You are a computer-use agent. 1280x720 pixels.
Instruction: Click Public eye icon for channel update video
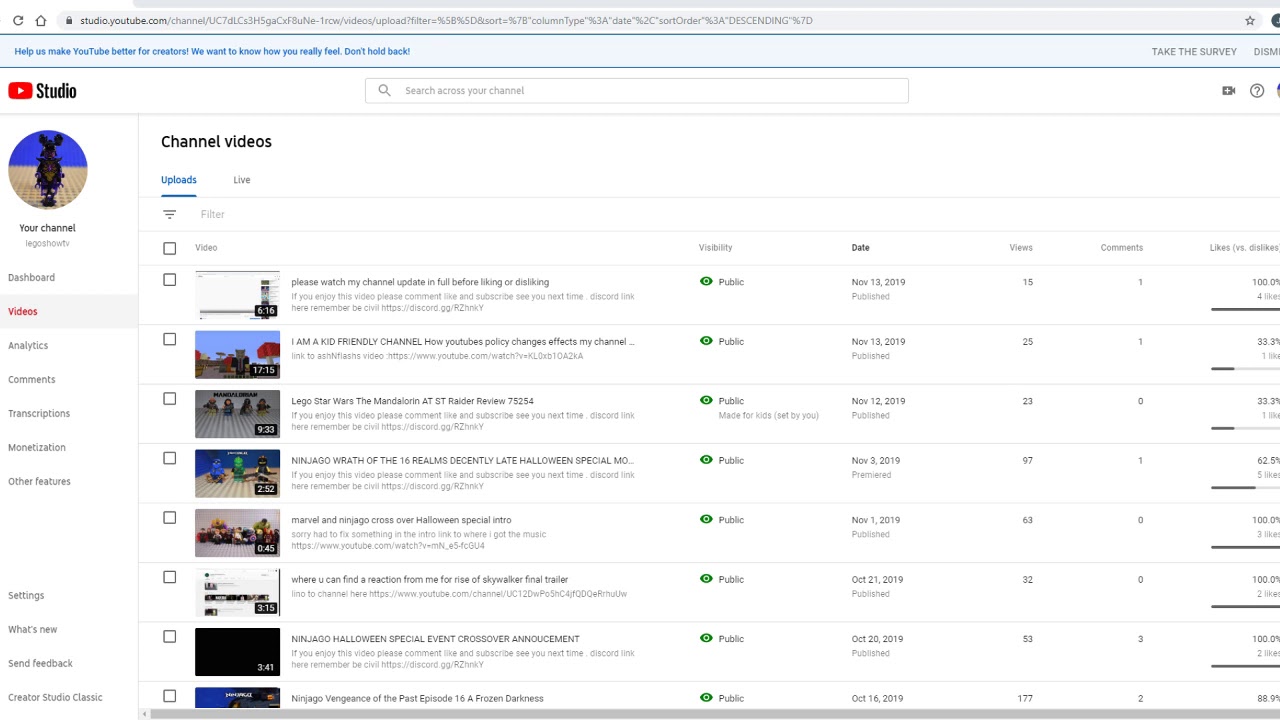click(x=706, y=282)
